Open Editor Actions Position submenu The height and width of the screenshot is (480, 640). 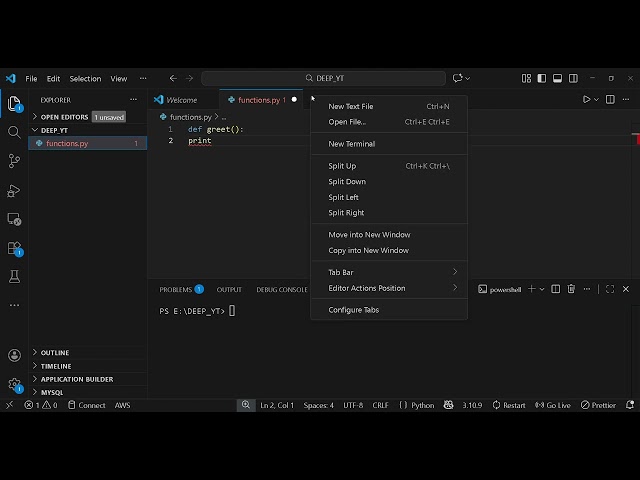click(x=389, y=288)
